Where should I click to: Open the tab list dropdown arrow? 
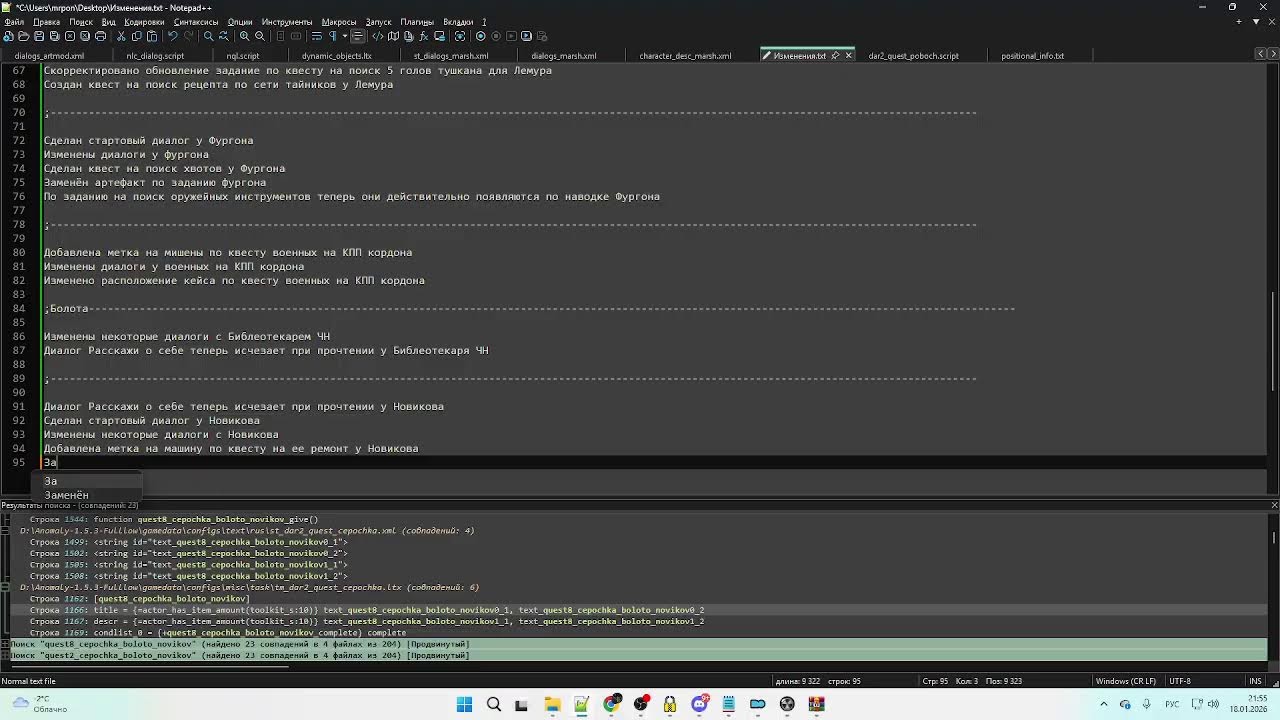1256,21
